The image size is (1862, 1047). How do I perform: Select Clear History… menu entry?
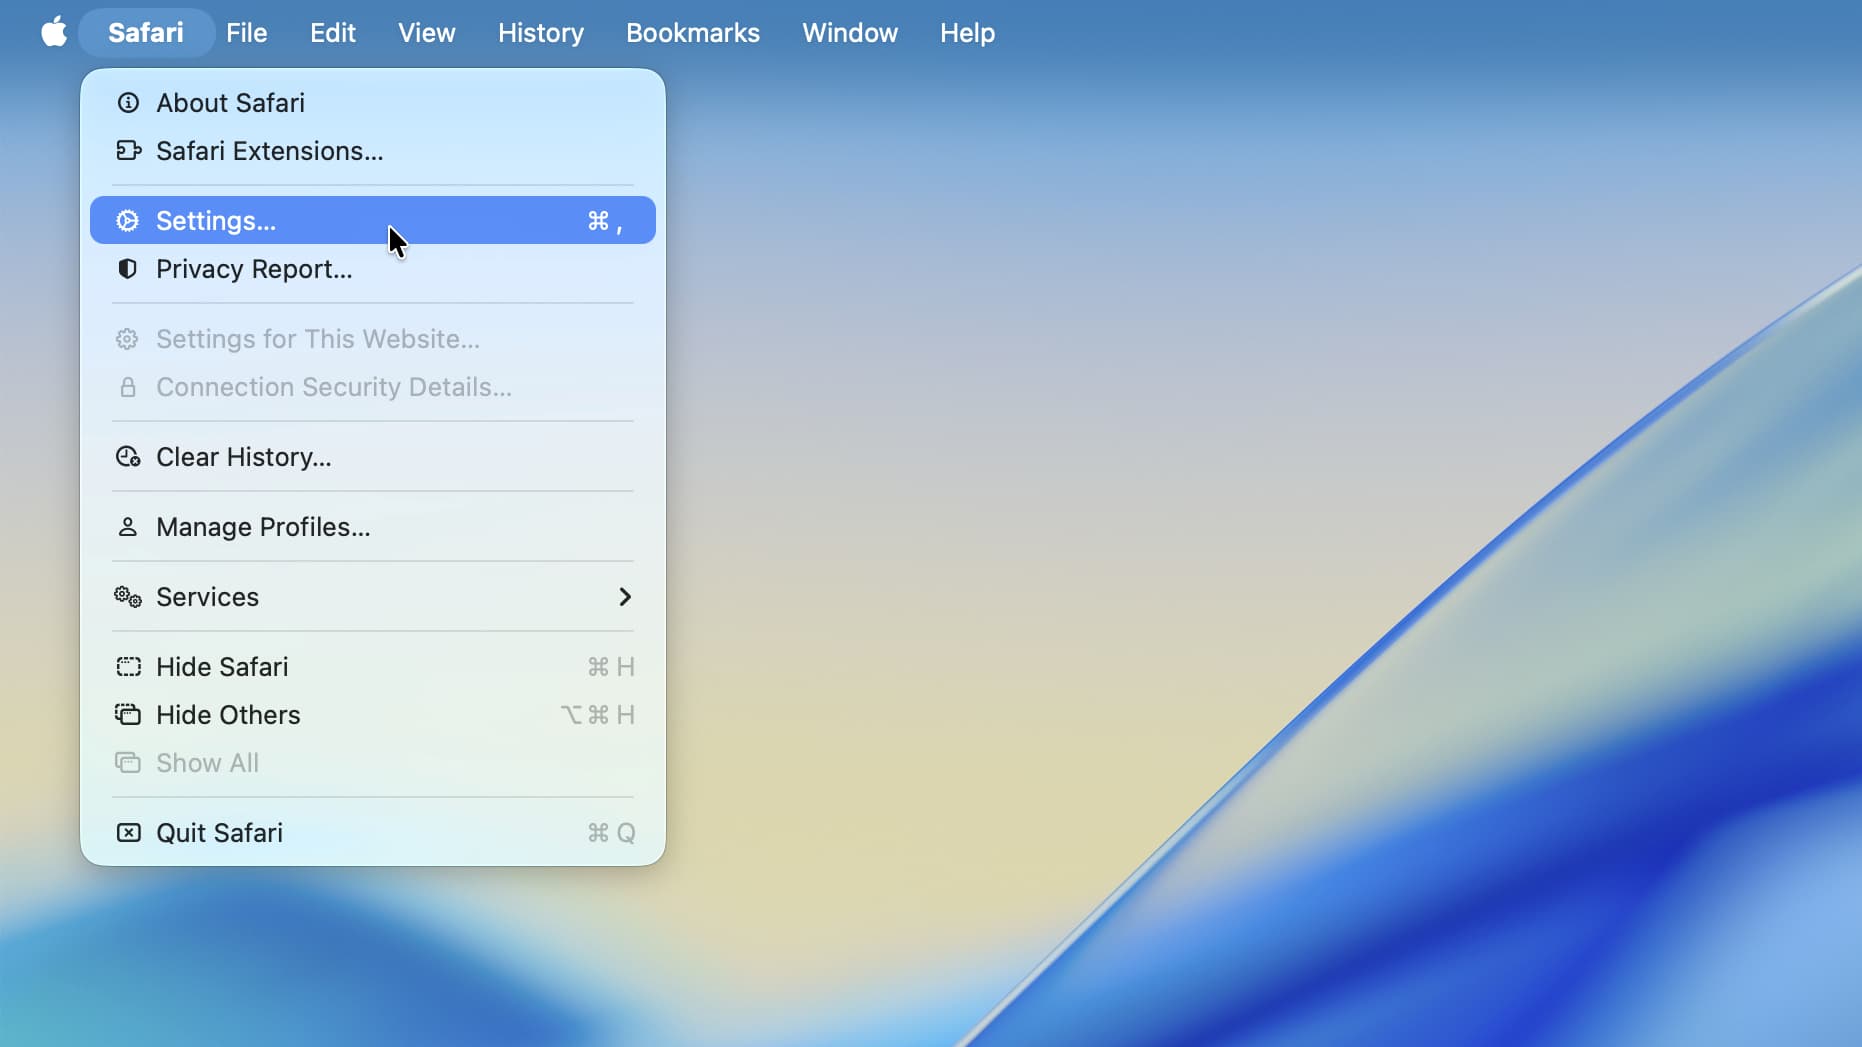click(x=373, y=457)
